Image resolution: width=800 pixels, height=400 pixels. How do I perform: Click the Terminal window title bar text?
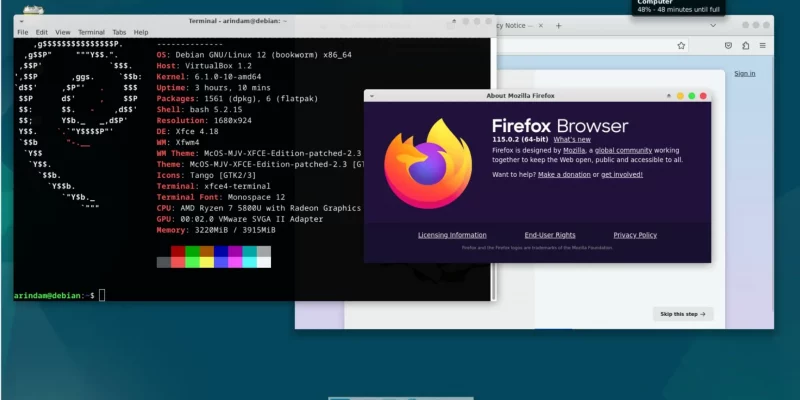click(238, 21)
